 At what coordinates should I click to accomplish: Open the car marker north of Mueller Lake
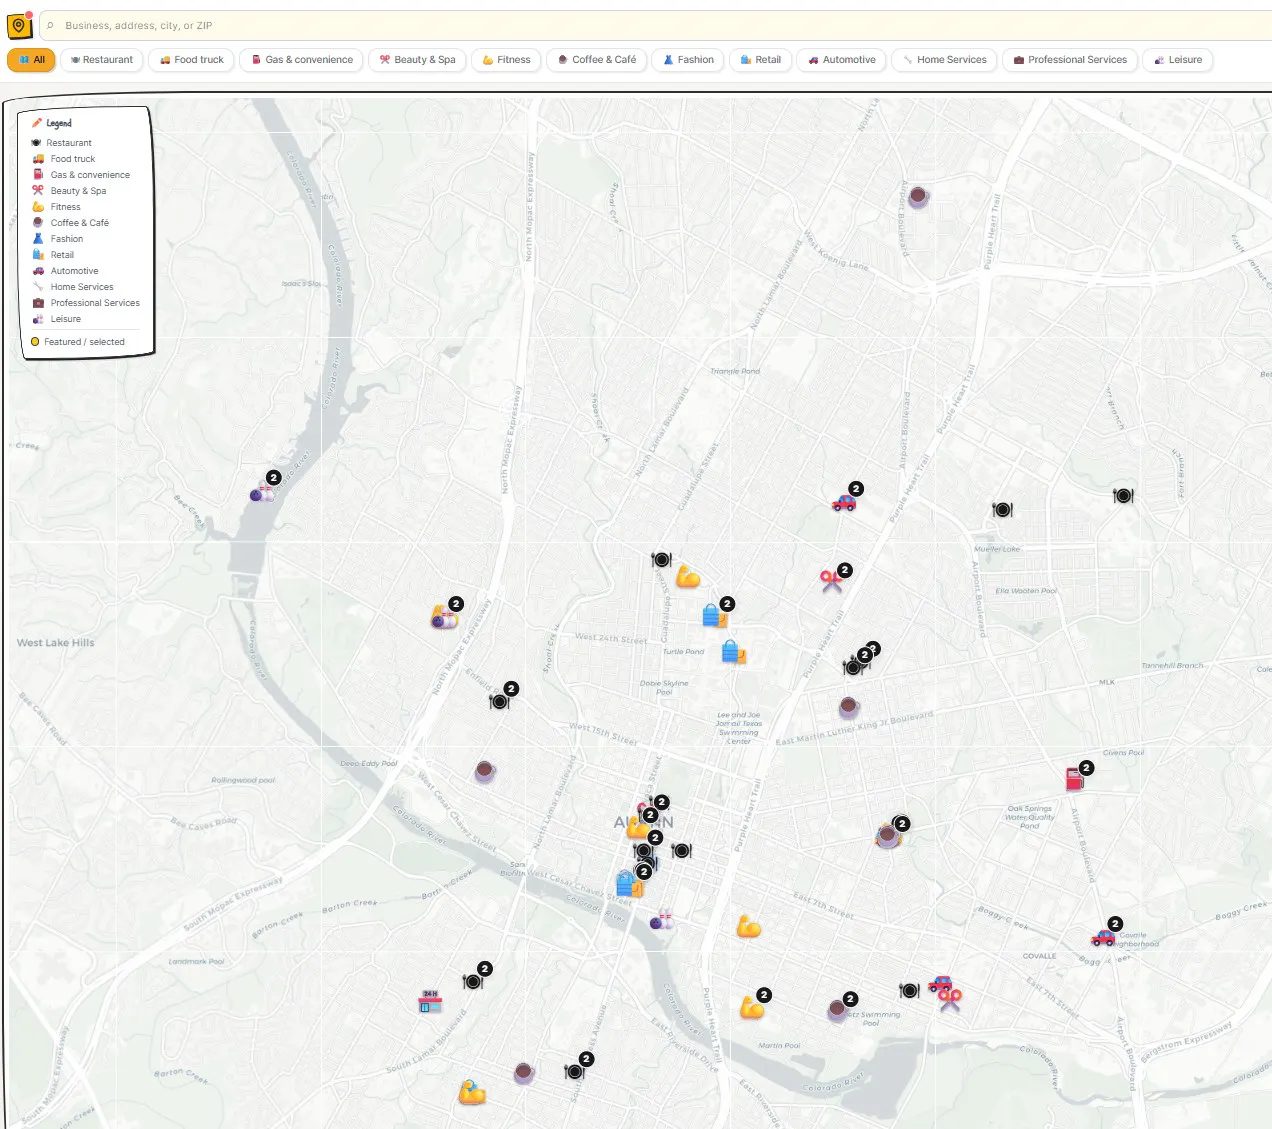pyautogui.click(x=844, y=502)
